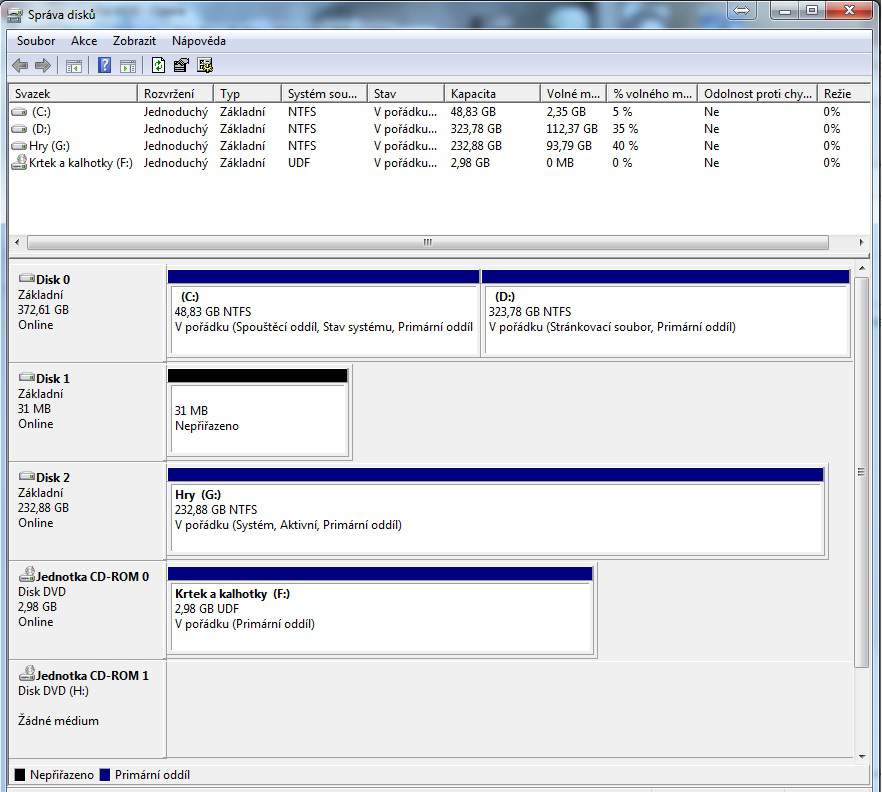Click the disk settings icon at toolbar end
The height and width of the screenshot is (792, 882).
(205, 66)
